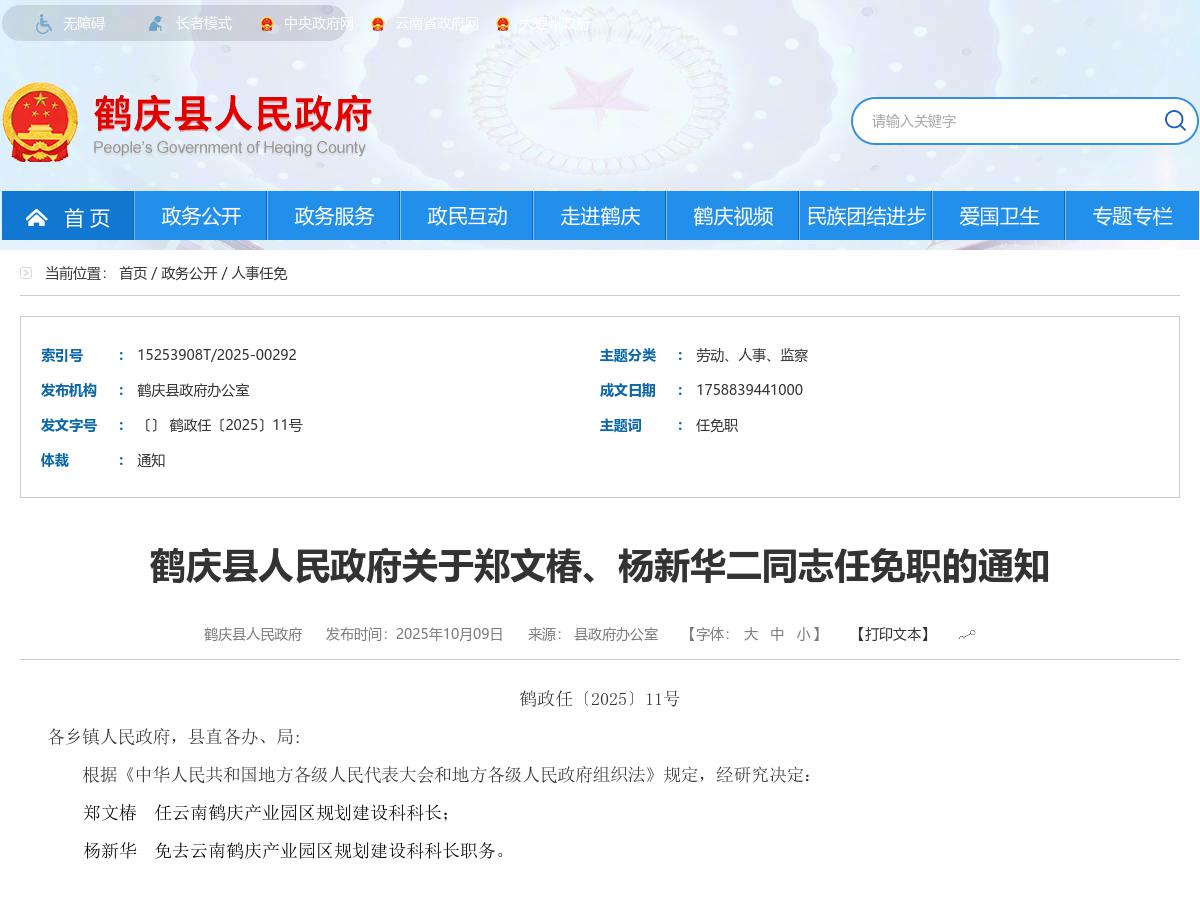This screenshot has width=1200, height=900.
Task: Click the share icon after 打印文本
Action: 966,633
